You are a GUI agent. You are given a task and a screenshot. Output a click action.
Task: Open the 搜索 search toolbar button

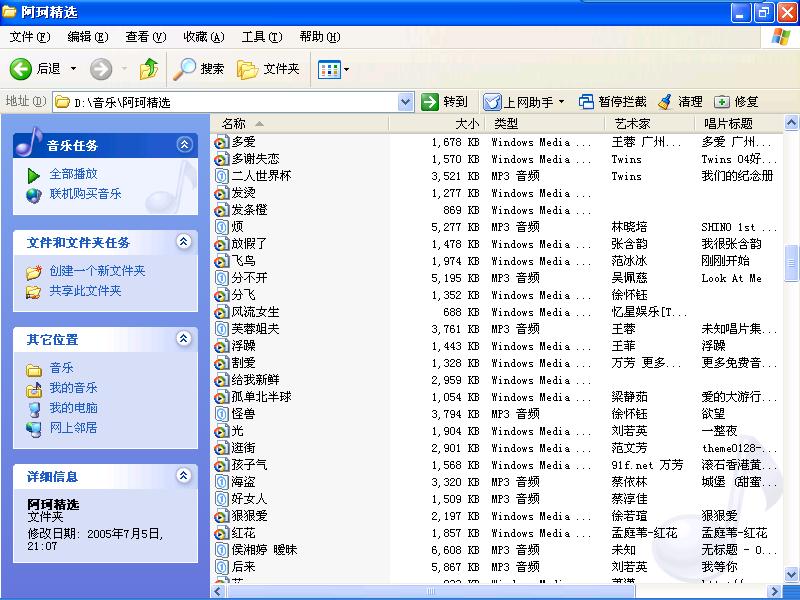199,69
